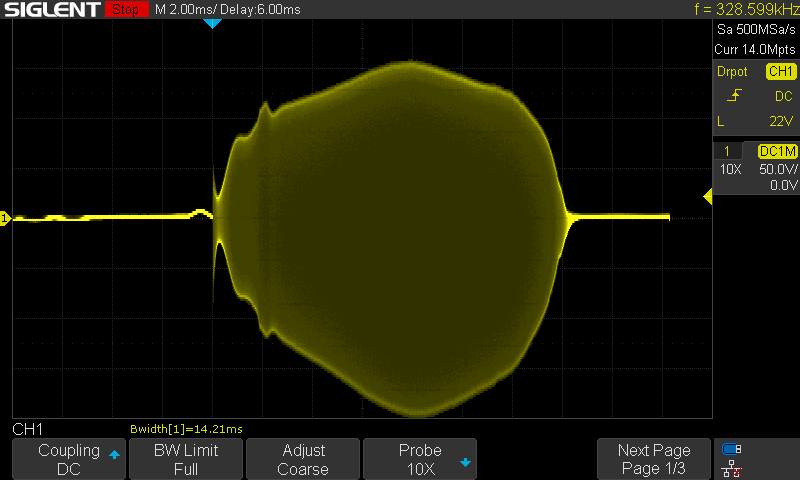Image resolution: width=800 pixels, height=480 pixels.
Task: Click the Curr 14.0Mpts memory depth
Action: click(755, 49)
